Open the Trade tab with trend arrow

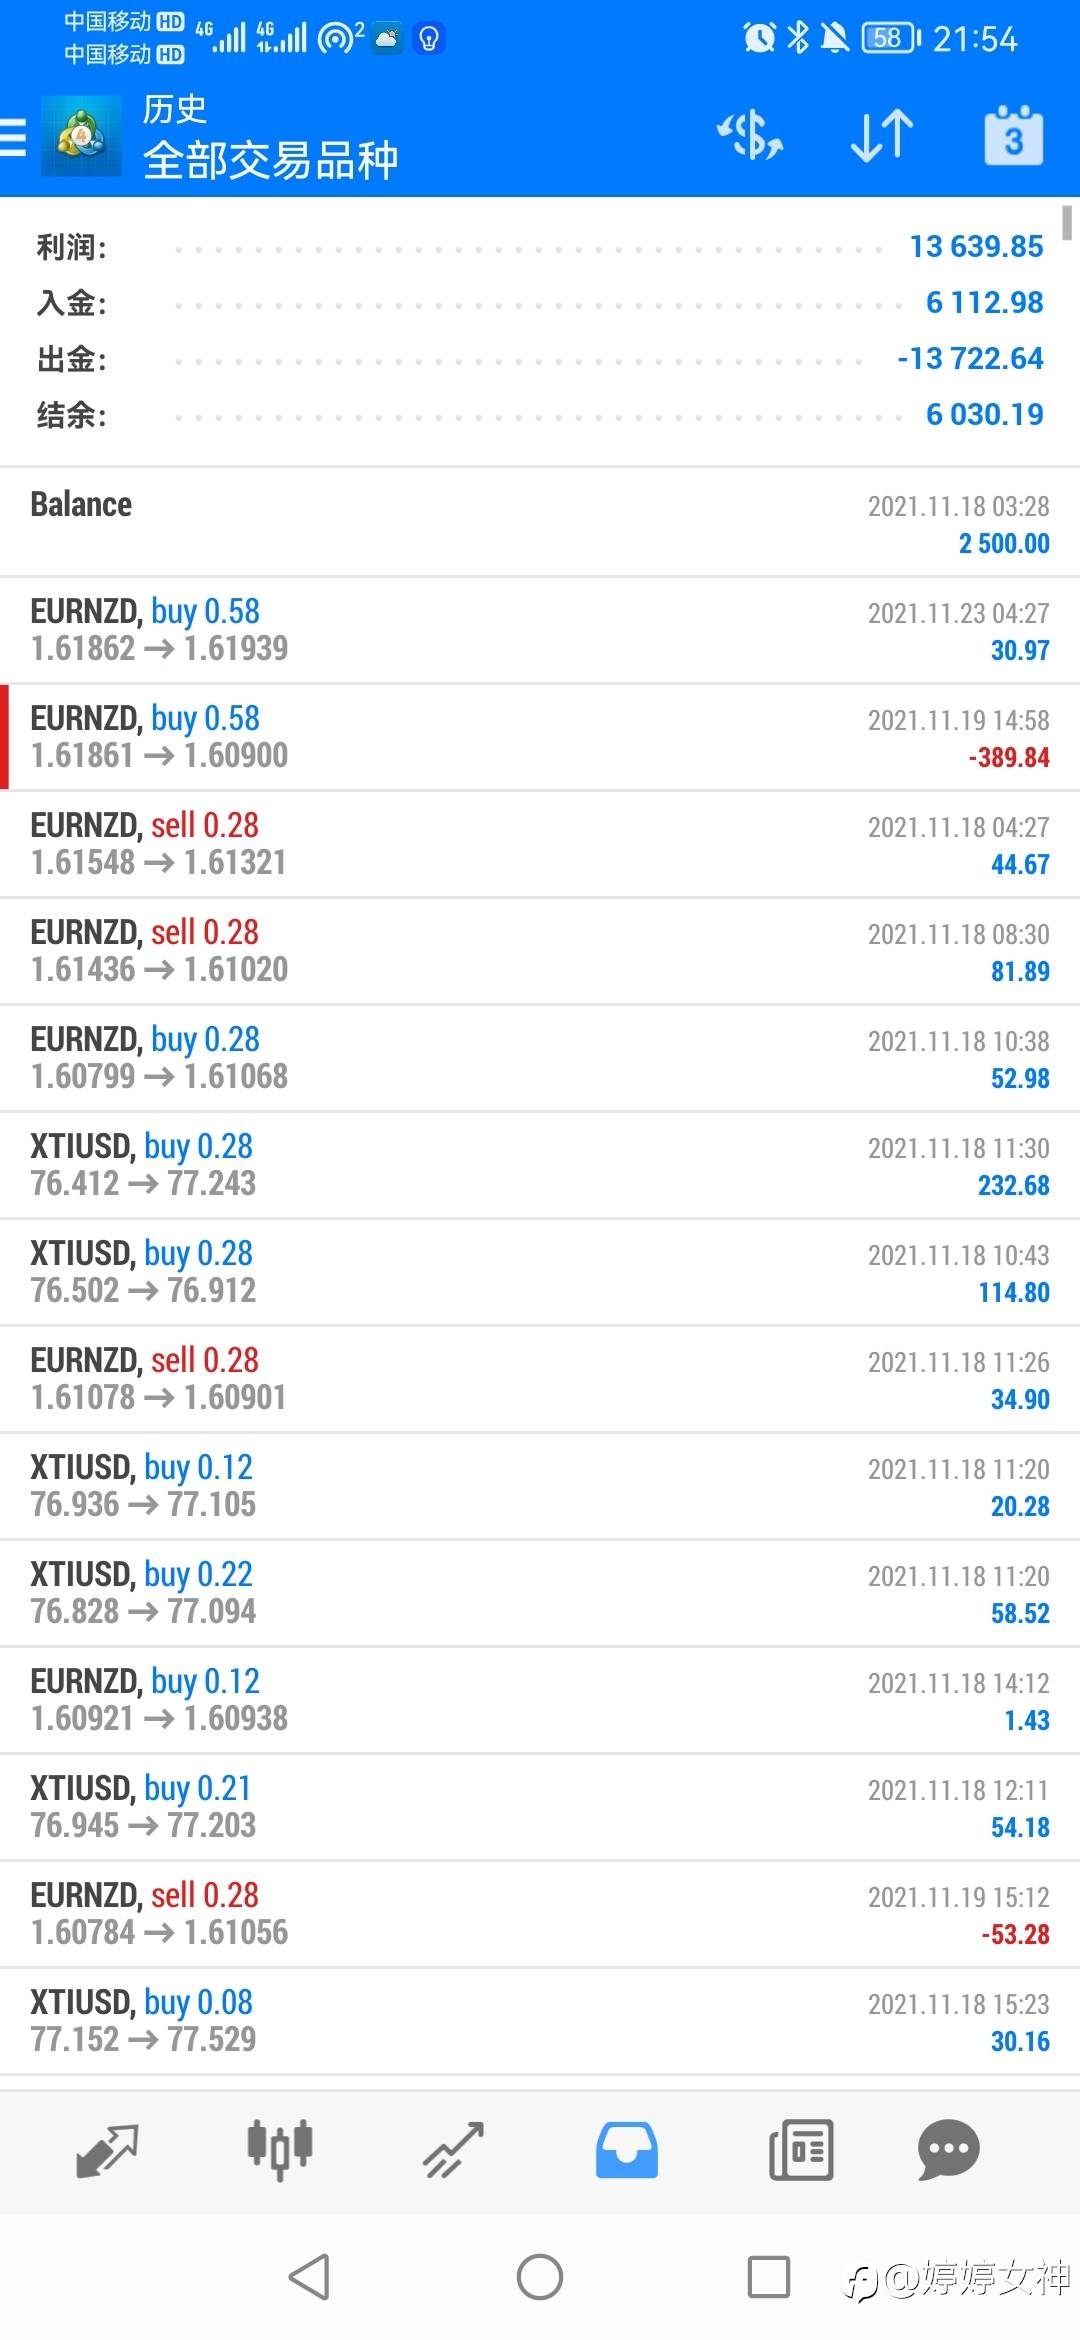(453, 2150)
